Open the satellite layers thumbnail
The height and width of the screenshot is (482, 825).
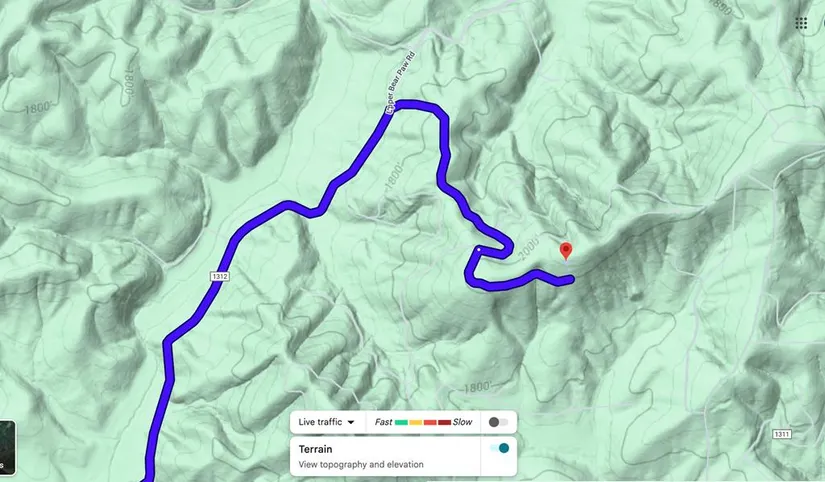pyautogui.click(x=7, y=448)
